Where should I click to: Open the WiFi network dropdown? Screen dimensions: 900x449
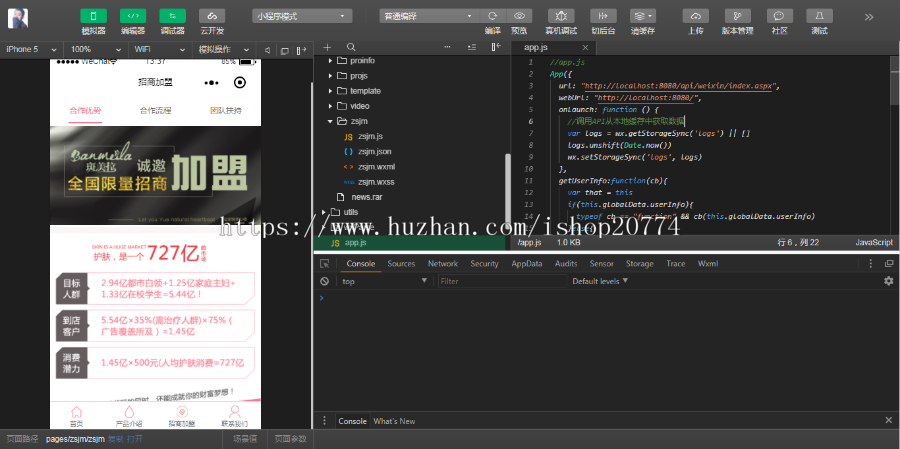[x=158, y=49]
